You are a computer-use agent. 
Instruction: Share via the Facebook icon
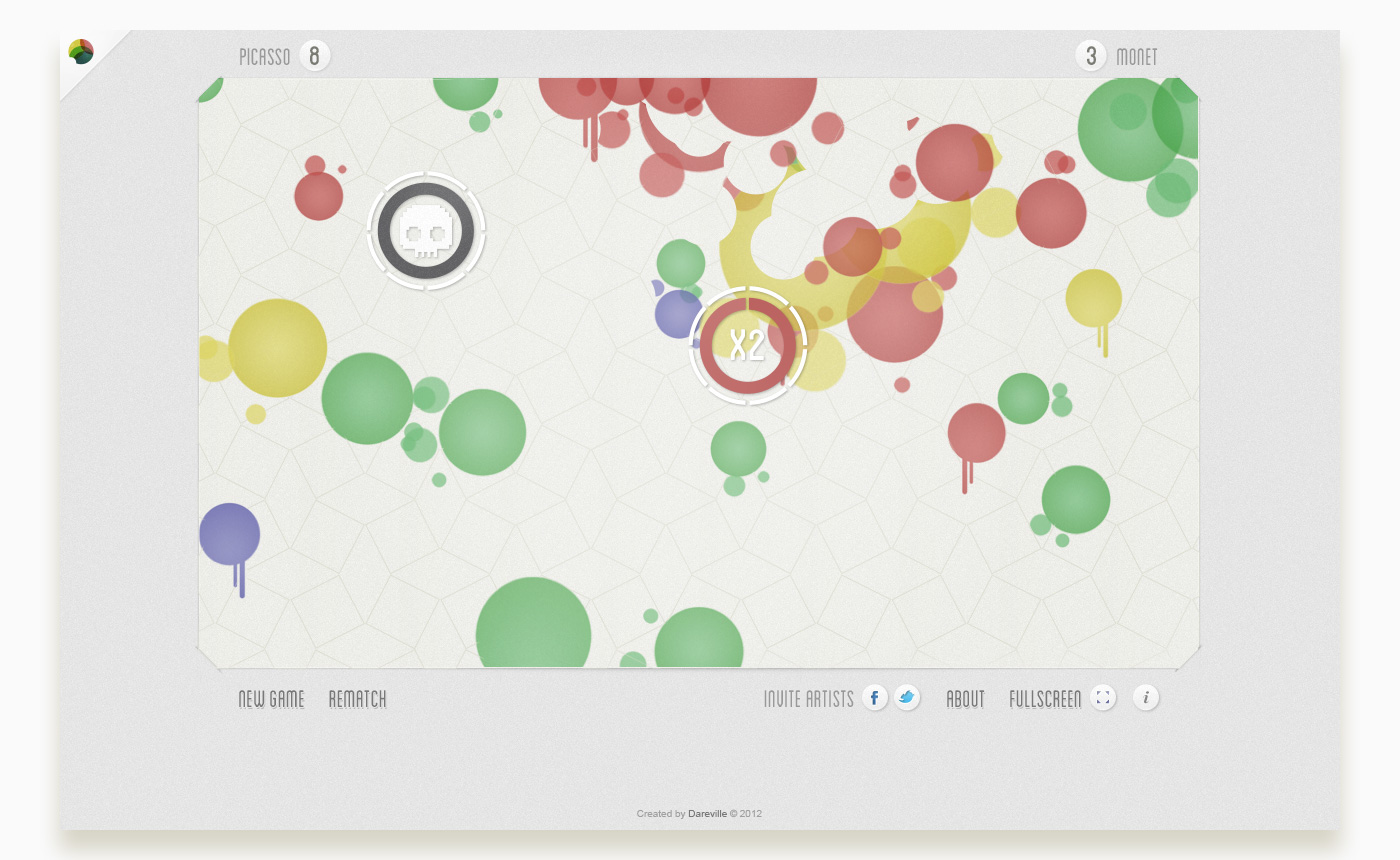[875, 698]
